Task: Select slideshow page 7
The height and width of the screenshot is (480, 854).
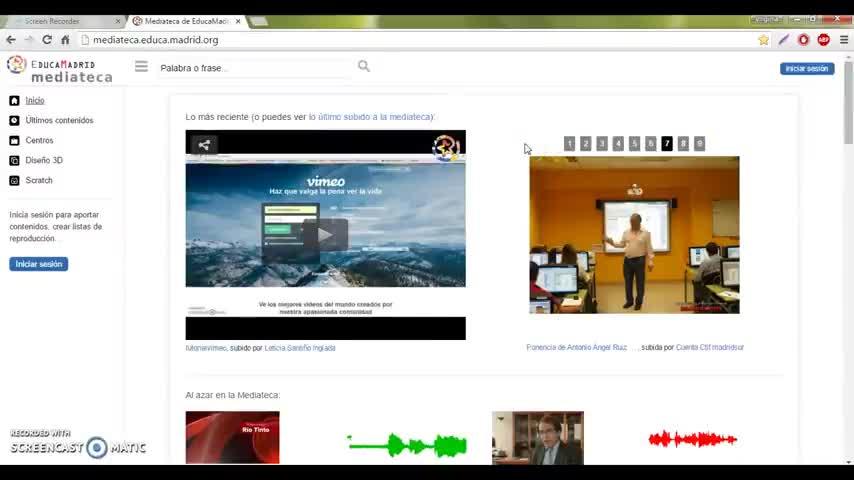Action: coord(667,144)
